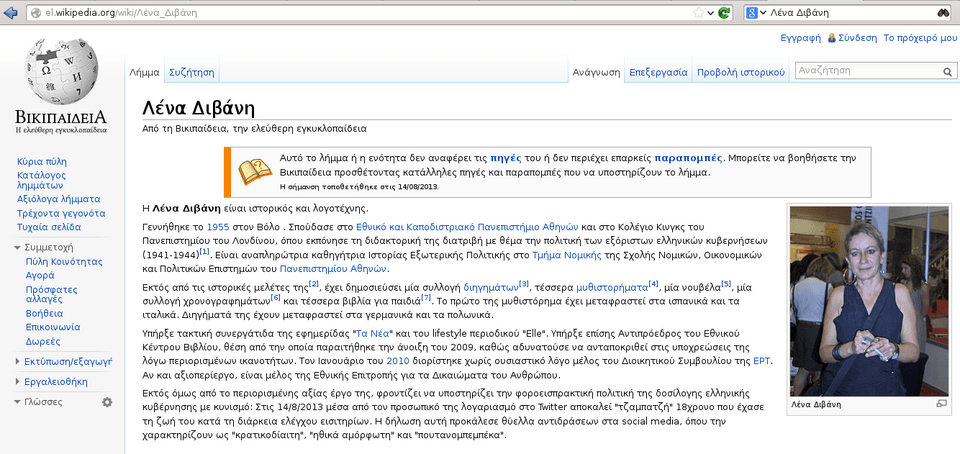960x454 pixels.
Task: Click the Google search engine icon
Action: pyautogui.click(x=752, y=13)
